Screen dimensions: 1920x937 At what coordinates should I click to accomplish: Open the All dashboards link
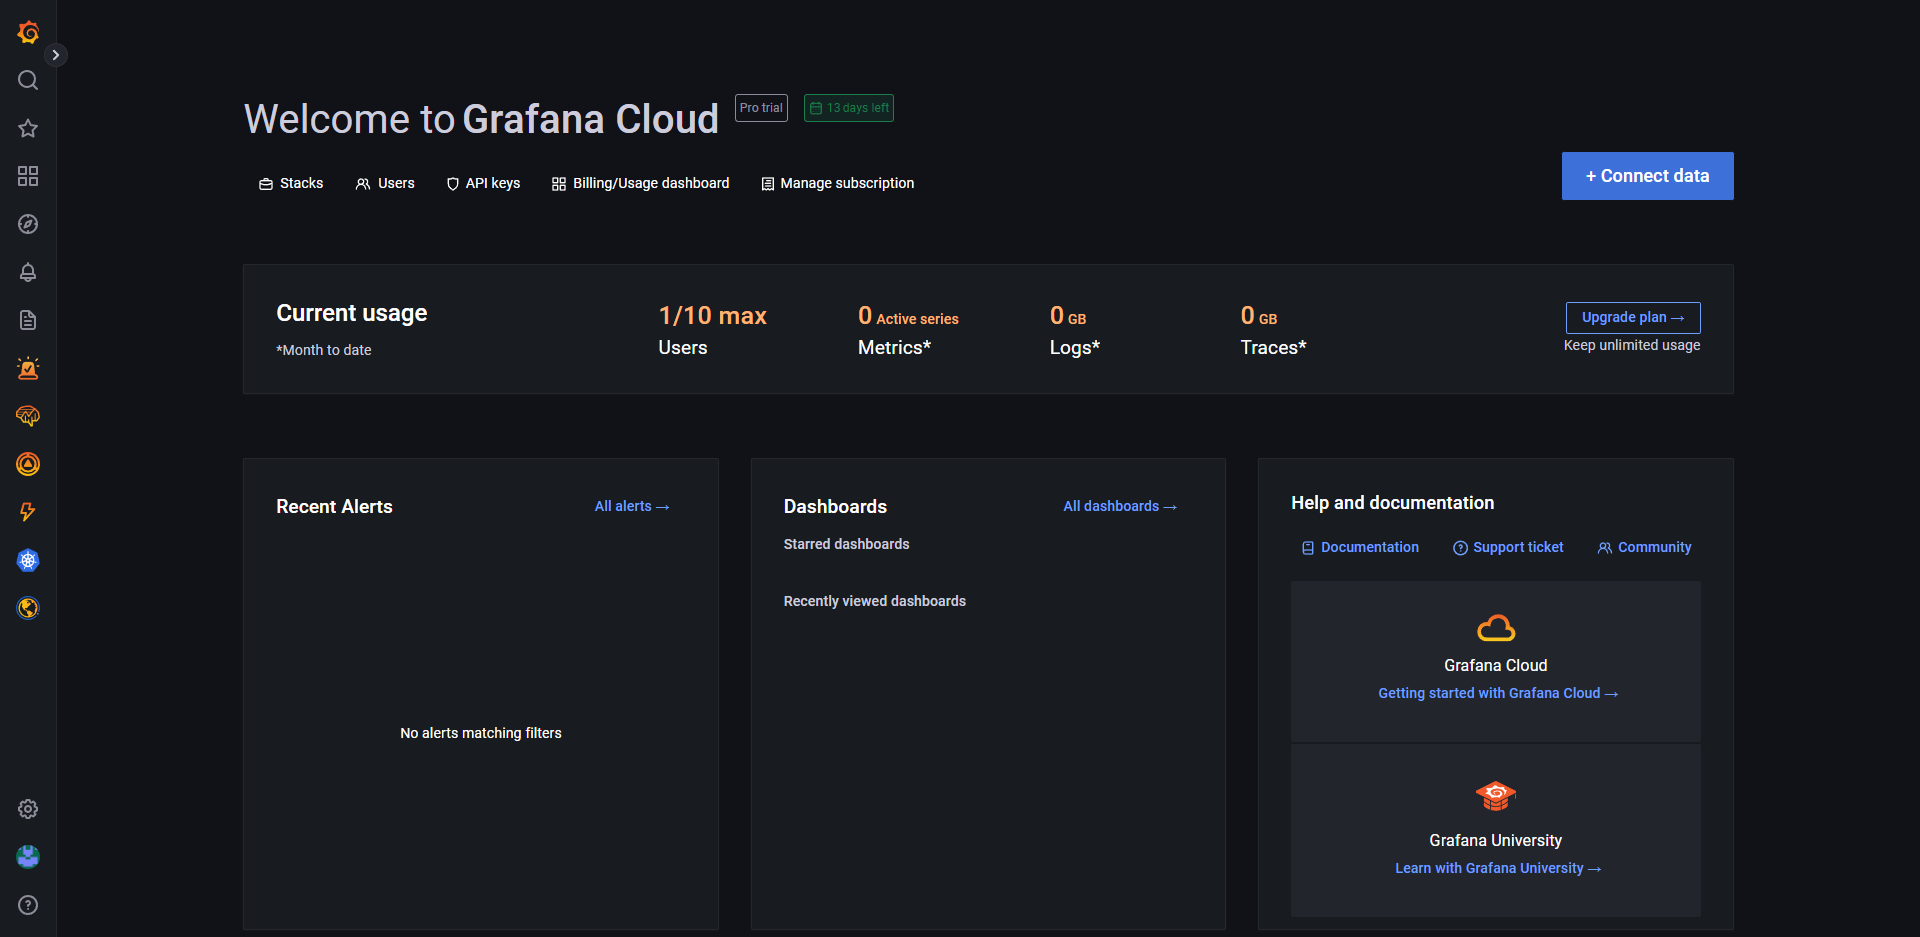point(1120,506)
